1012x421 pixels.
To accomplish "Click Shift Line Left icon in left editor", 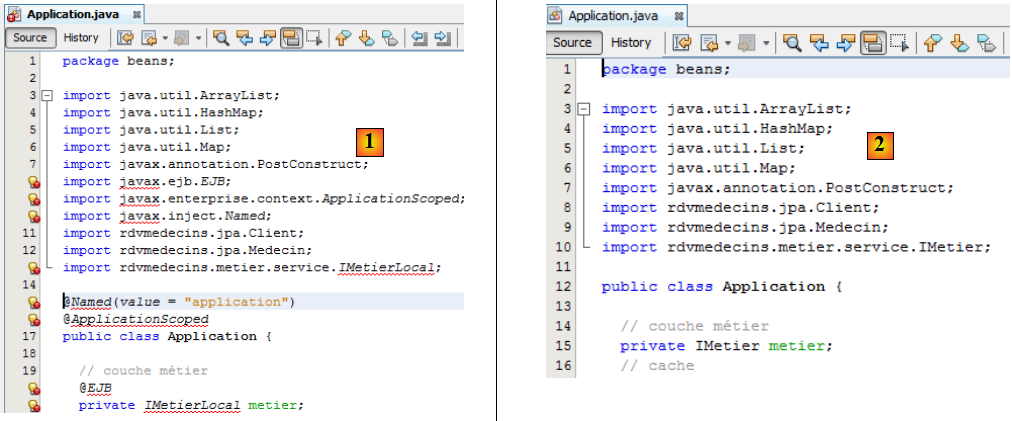I will [x=420, y=38].
